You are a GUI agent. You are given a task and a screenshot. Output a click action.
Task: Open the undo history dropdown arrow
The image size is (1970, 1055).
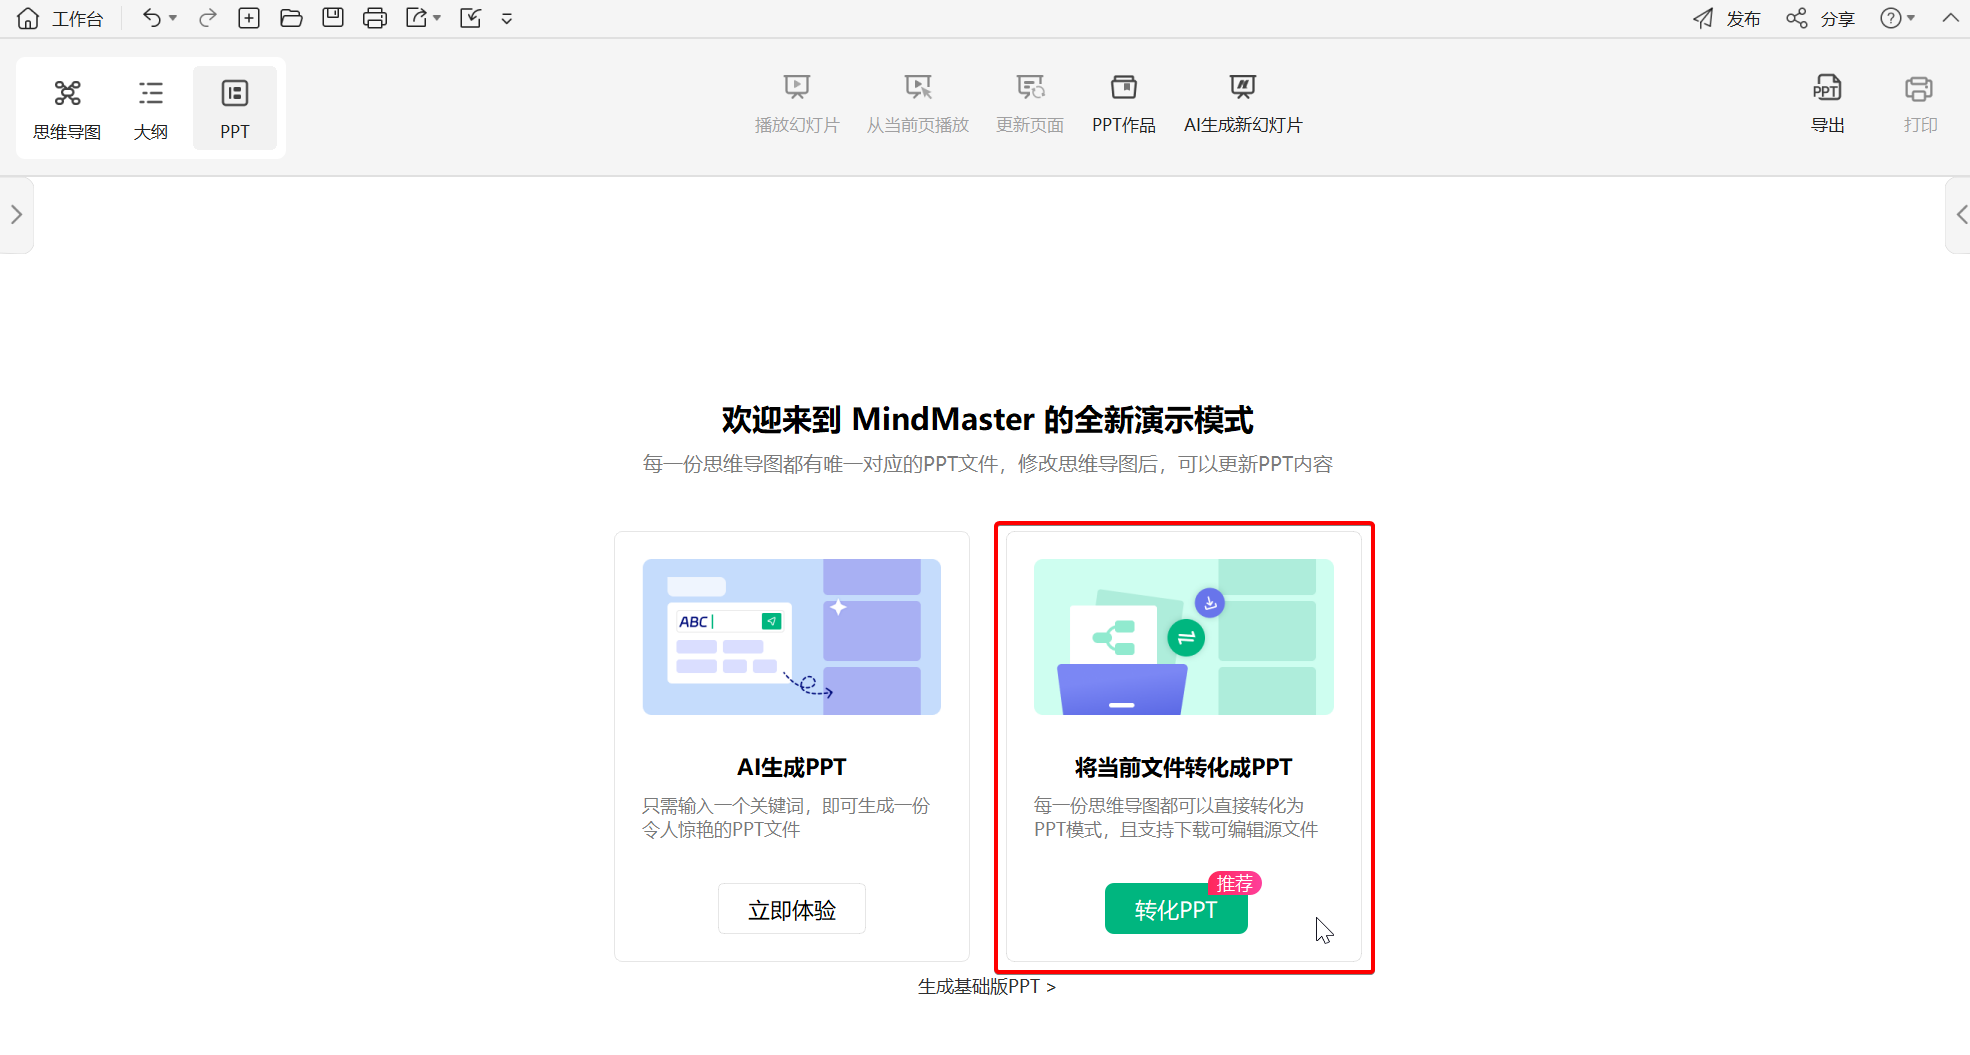pyautogui.click(x=173, y=18)
